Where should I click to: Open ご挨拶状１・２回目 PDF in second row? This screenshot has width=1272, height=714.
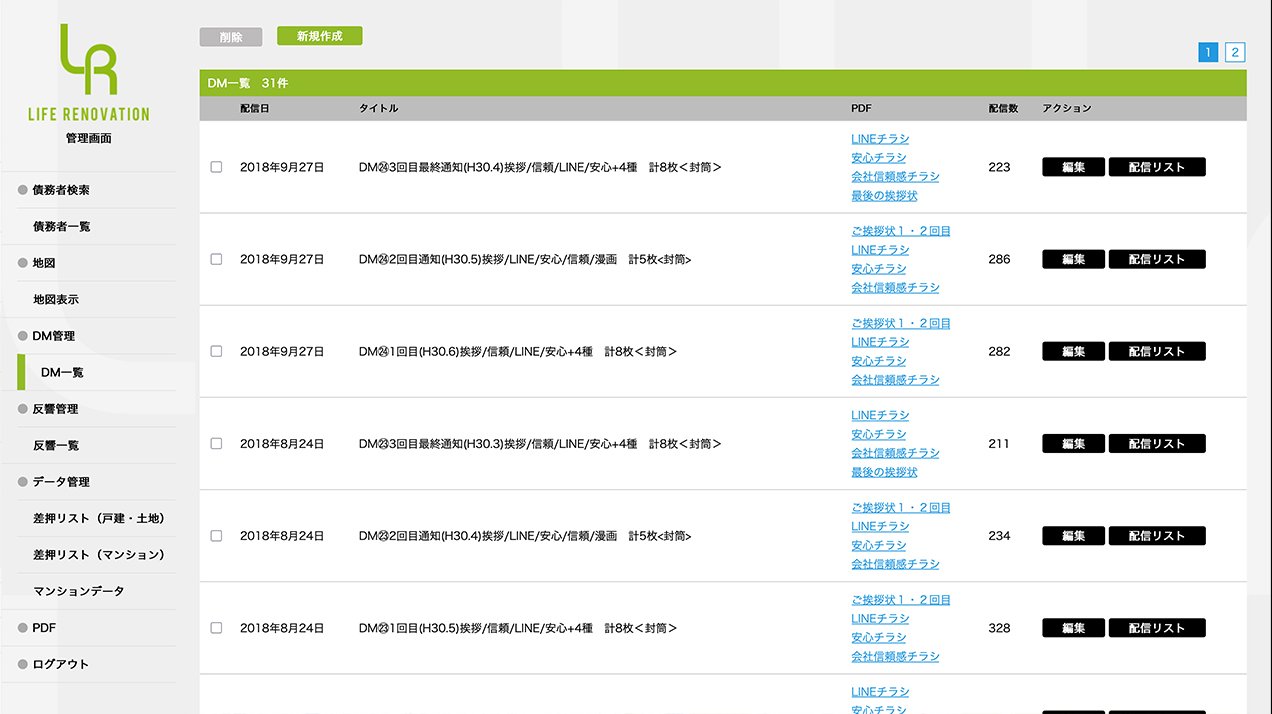click(x=900, y=231)
